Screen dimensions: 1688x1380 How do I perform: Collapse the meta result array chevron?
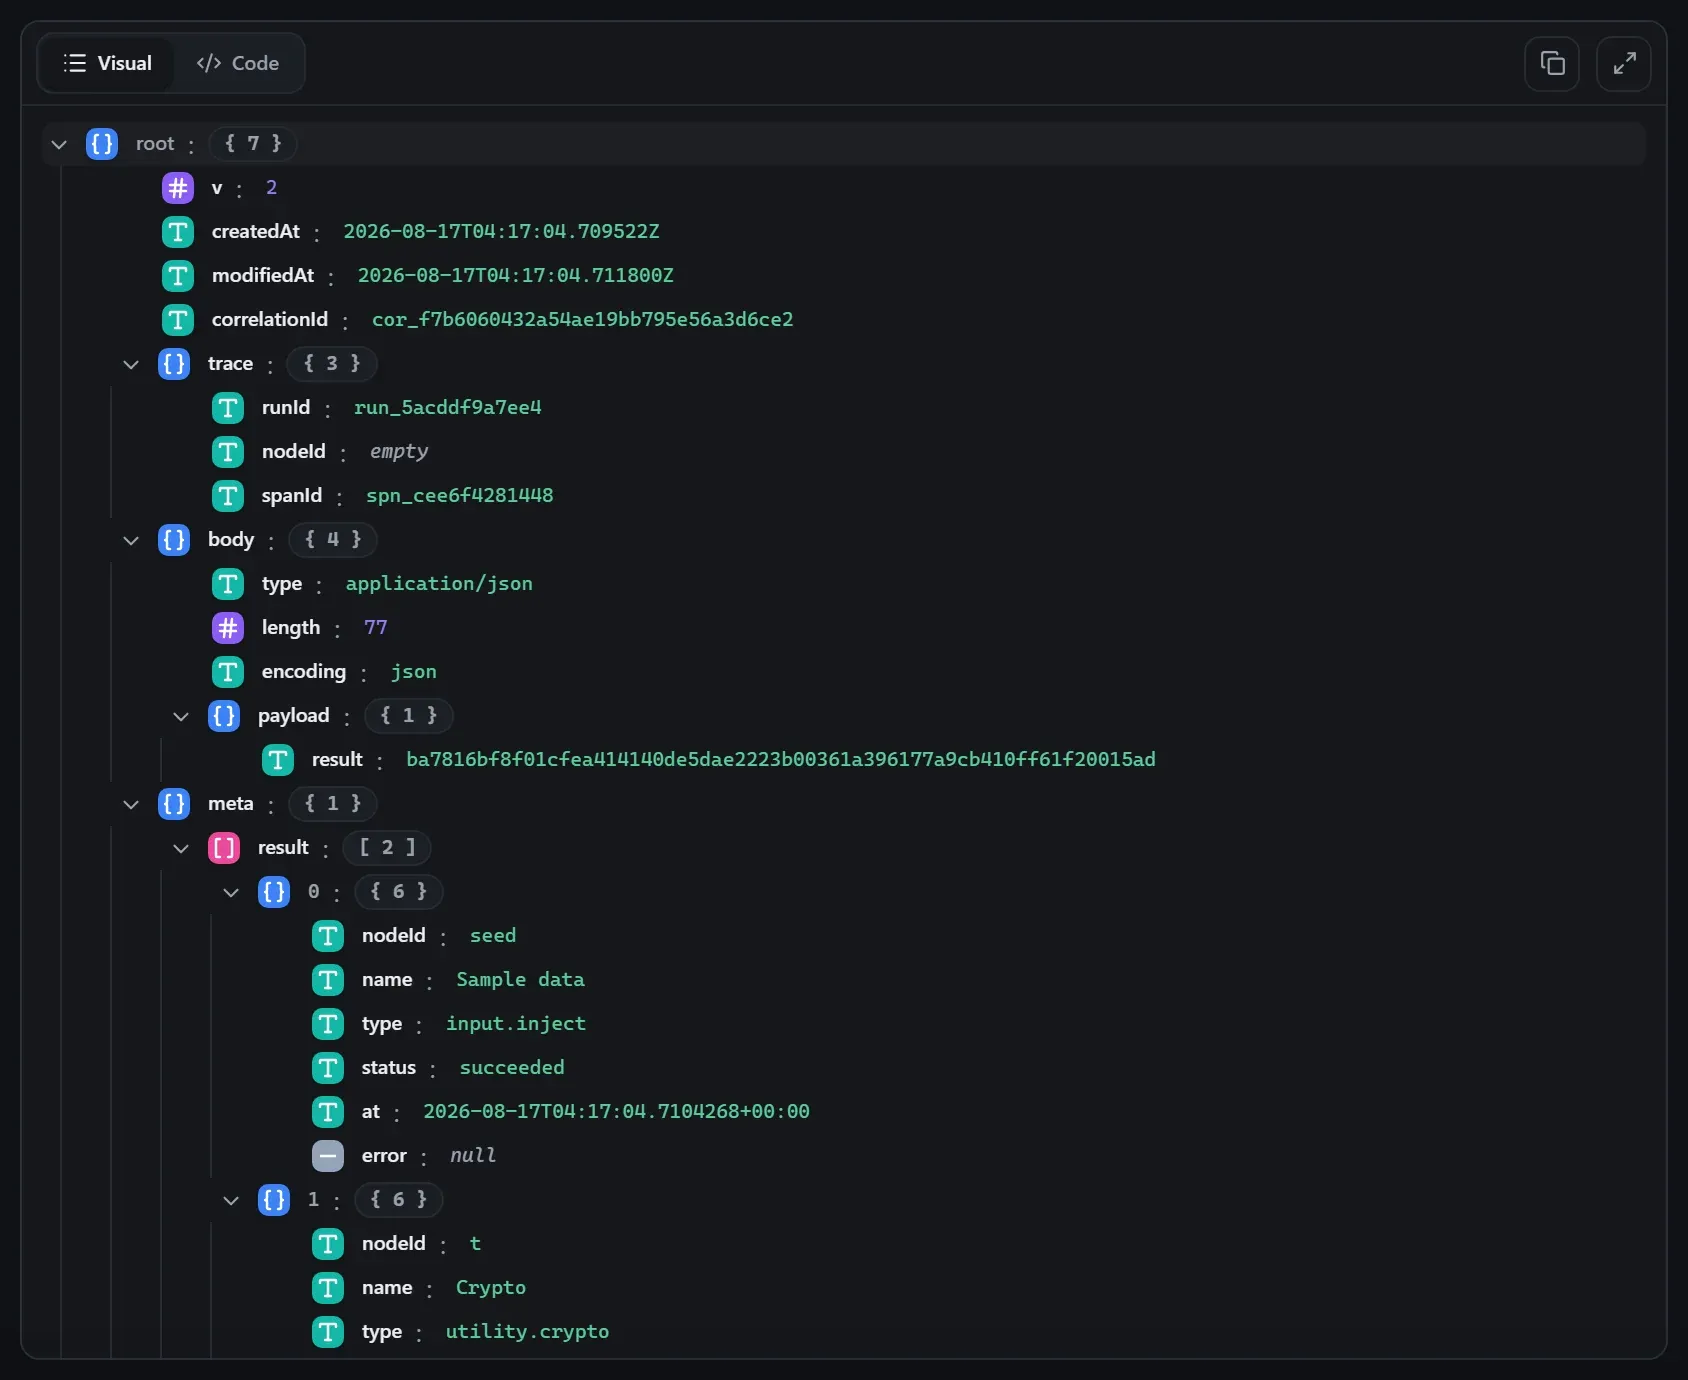click(x=181, y=848)
